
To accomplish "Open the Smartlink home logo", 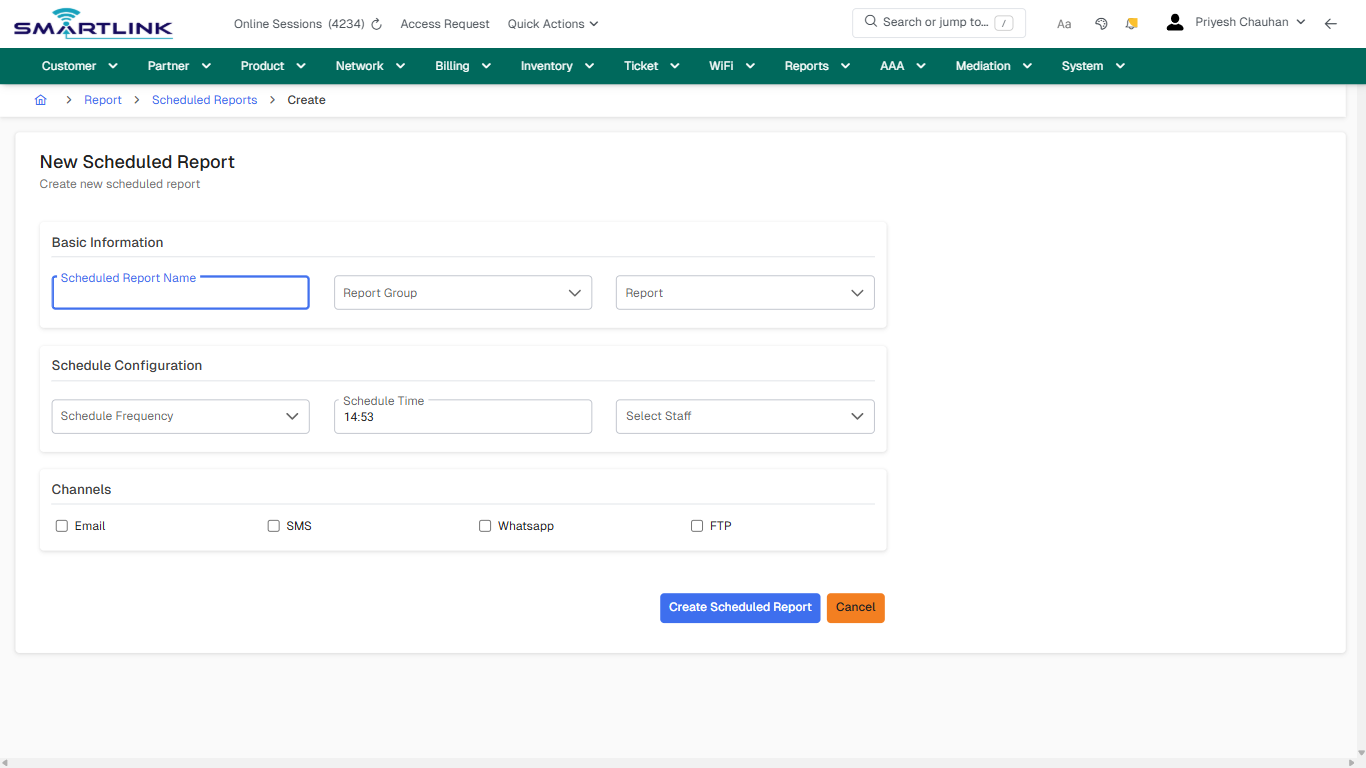I will [x=92, y=23].
